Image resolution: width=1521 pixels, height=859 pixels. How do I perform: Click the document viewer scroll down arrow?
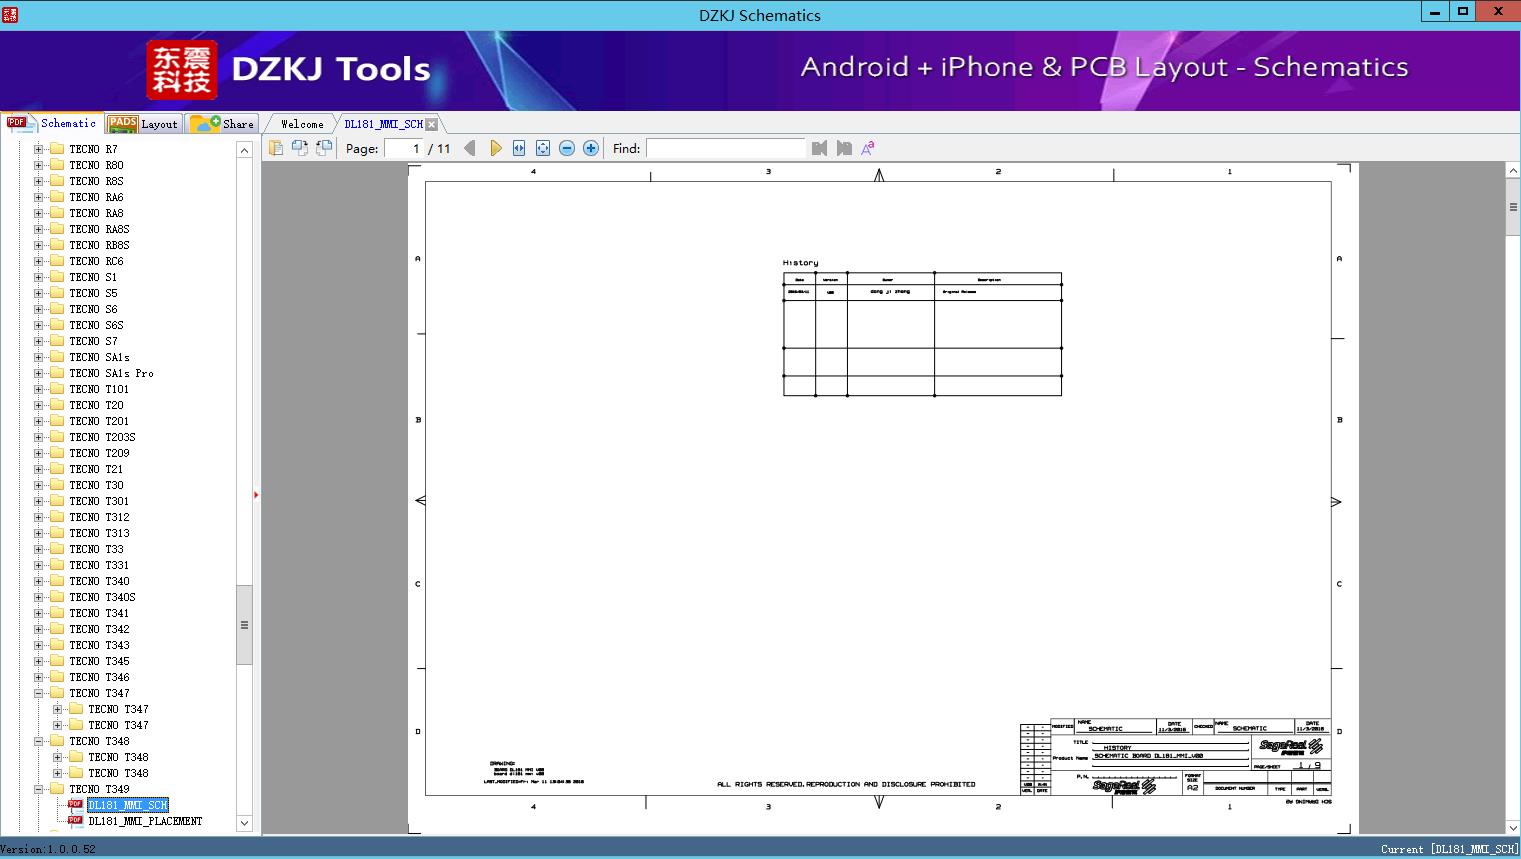pyautogui.click(x=1513, y=827)
